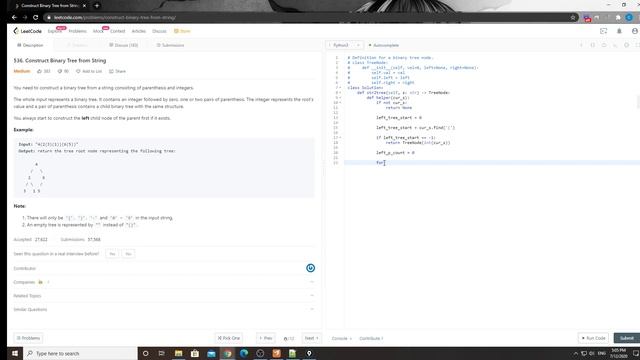Click the blue circular power icon

(x=310, y=268)
